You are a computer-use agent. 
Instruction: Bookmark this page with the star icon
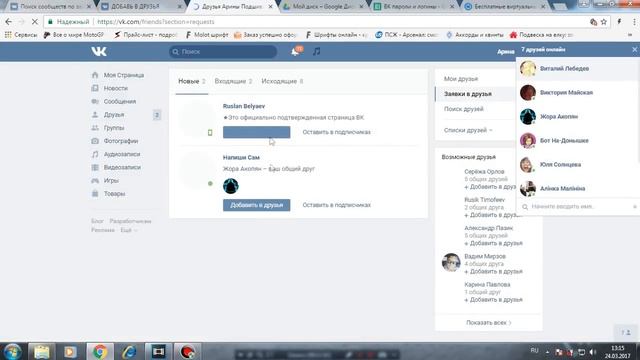(604, 22)
